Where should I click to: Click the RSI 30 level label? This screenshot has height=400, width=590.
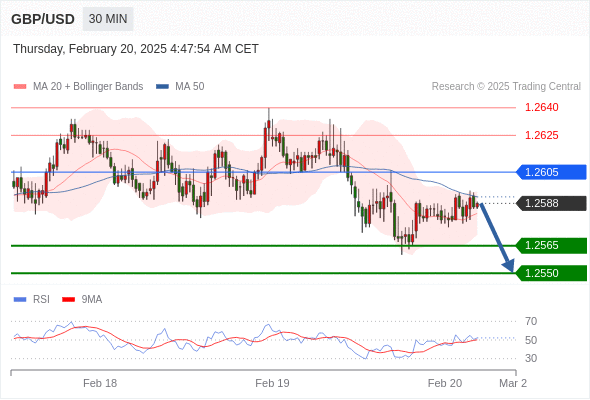pyautogui.click(x=531, y=358)
